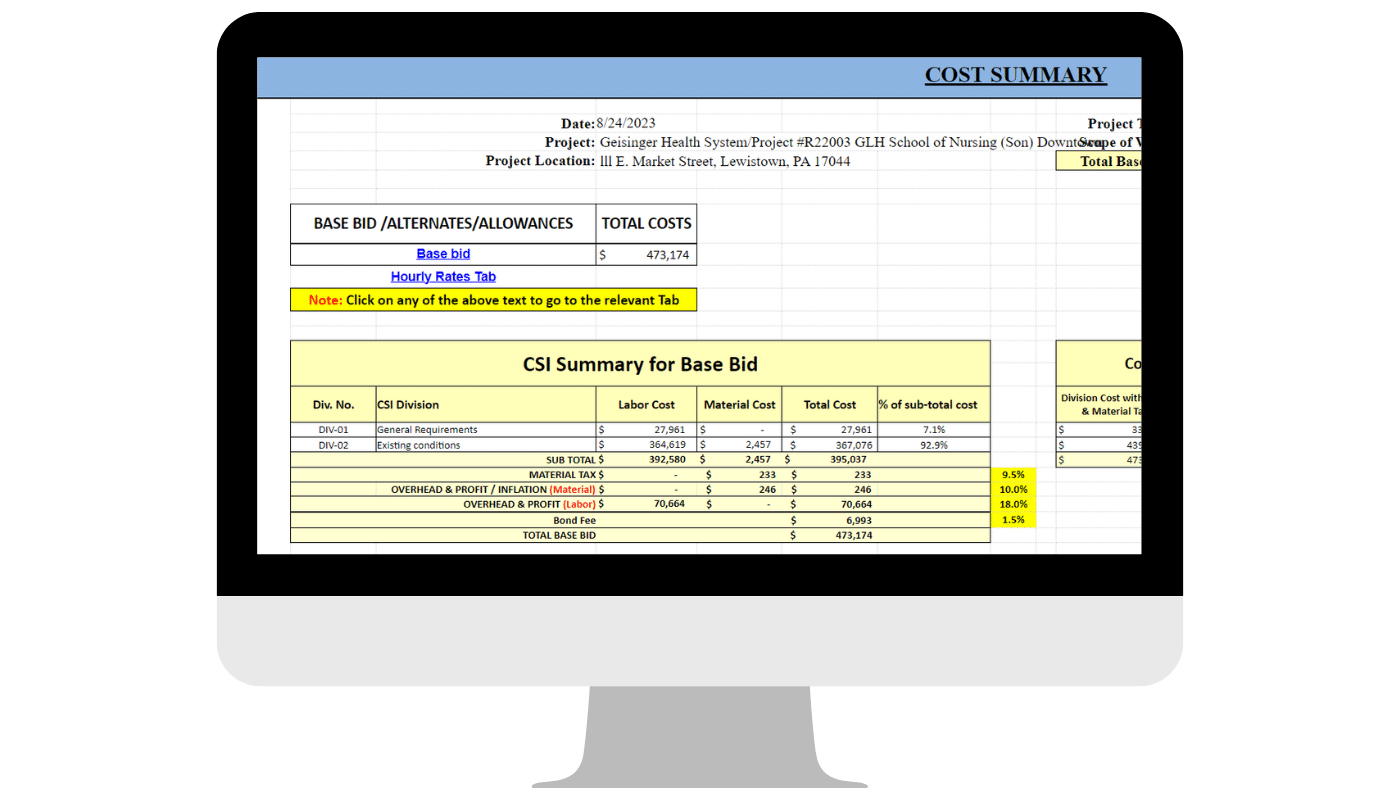Select the 9.5% material tax rate cell
Viewport: 1400px width, 800px height.
pyautogui.click(x=1013, y=474)
